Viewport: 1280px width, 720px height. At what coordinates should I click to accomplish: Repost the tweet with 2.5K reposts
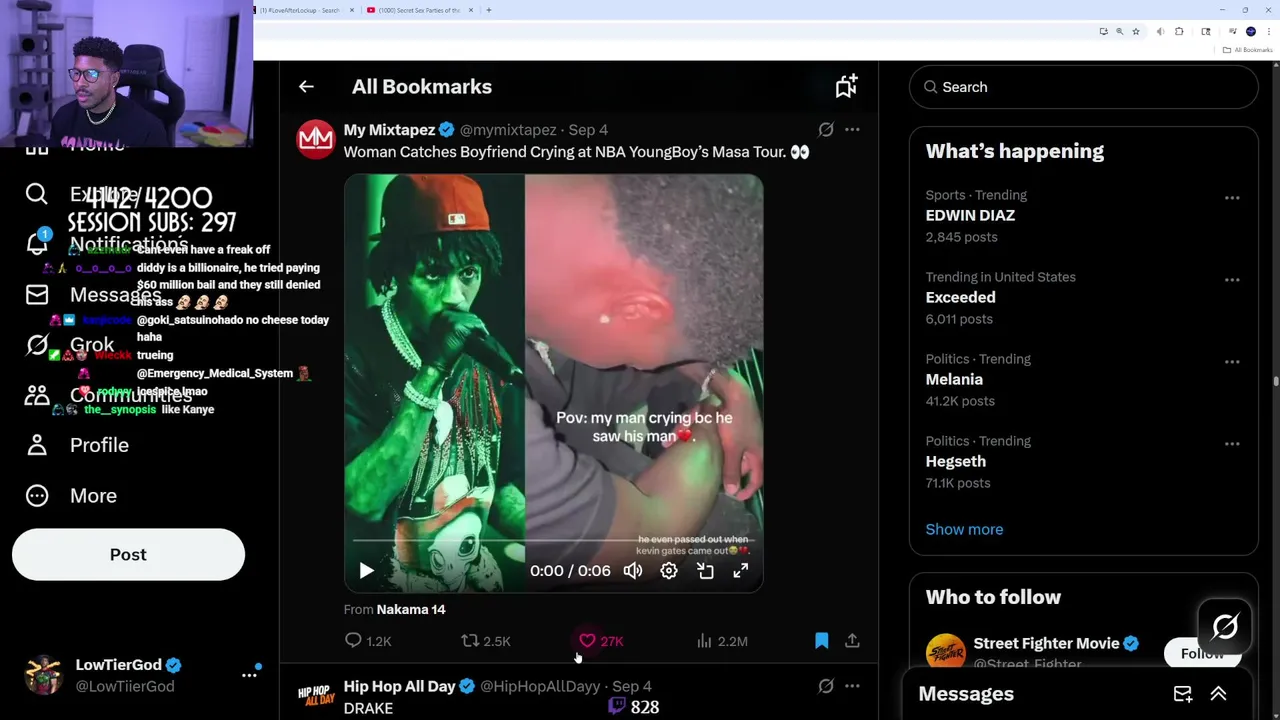(x=486, y=641)
